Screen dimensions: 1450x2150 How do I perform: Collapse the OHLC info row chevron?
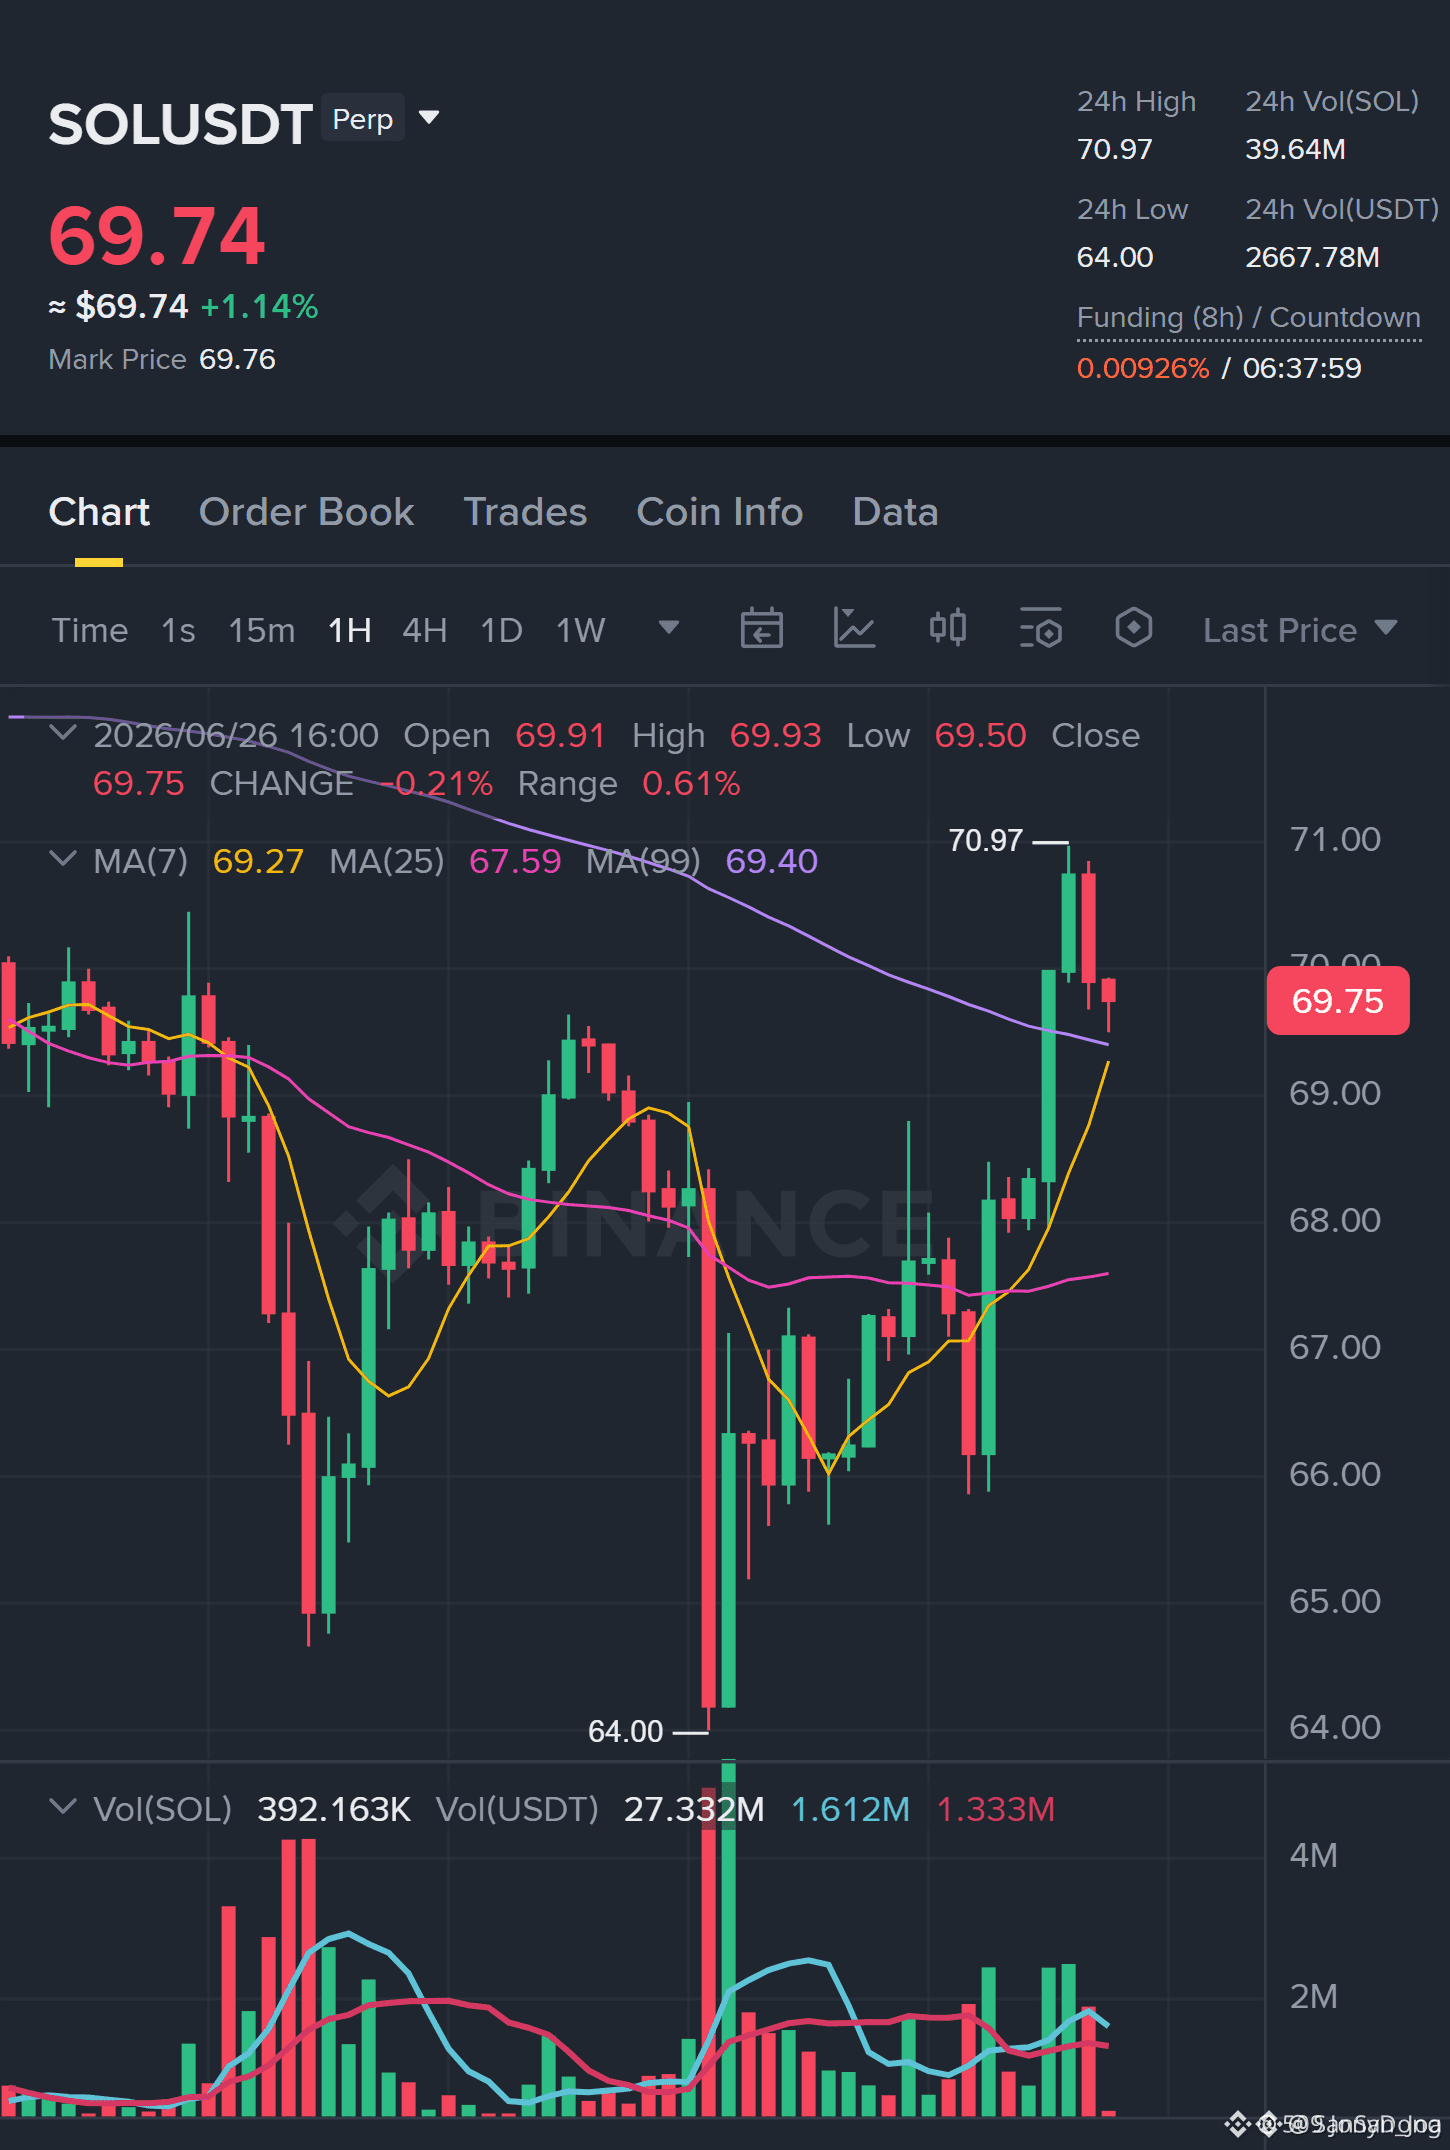point(63,734)
